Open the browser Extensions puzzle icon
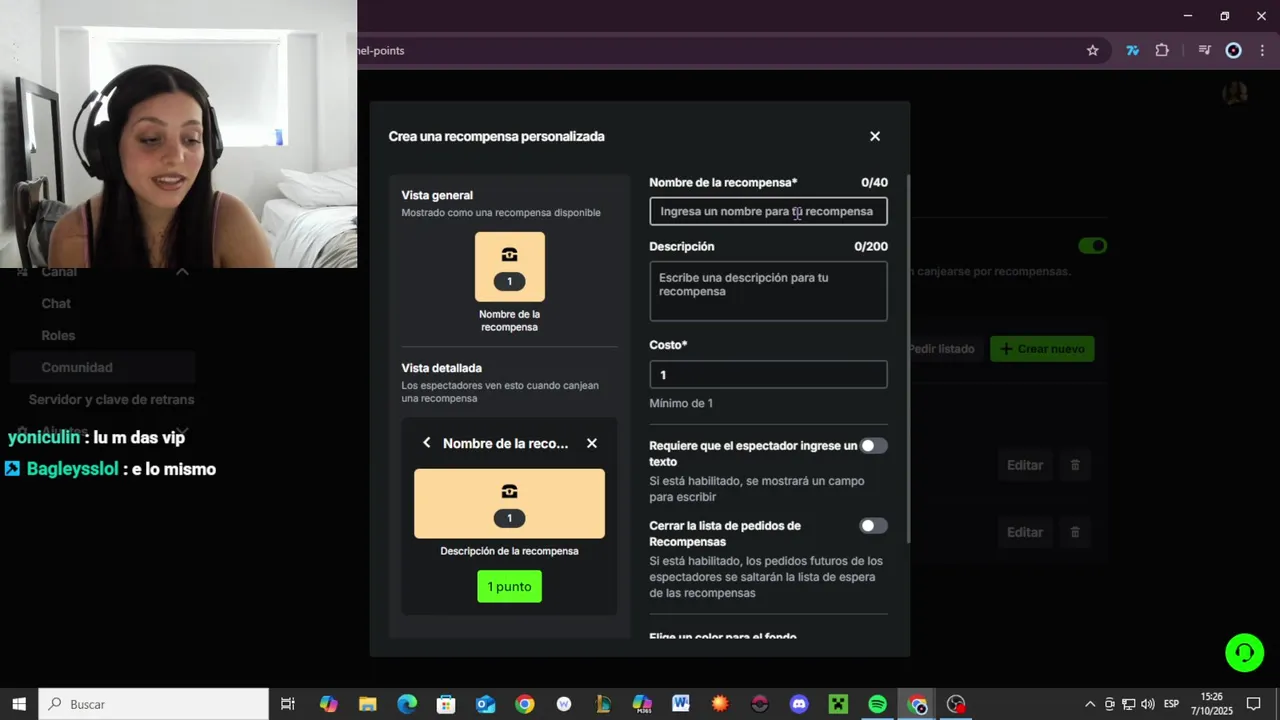 [x=1162, y=50]
